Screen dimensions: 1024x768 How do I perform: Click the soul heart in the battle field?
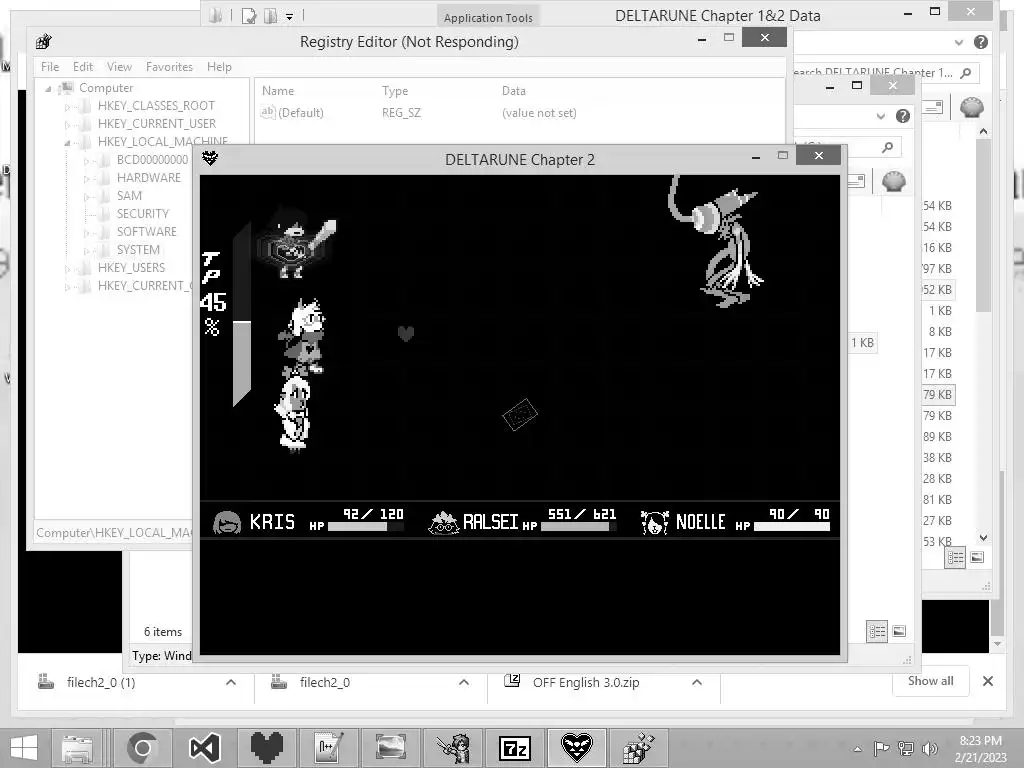tap(406, 334)
